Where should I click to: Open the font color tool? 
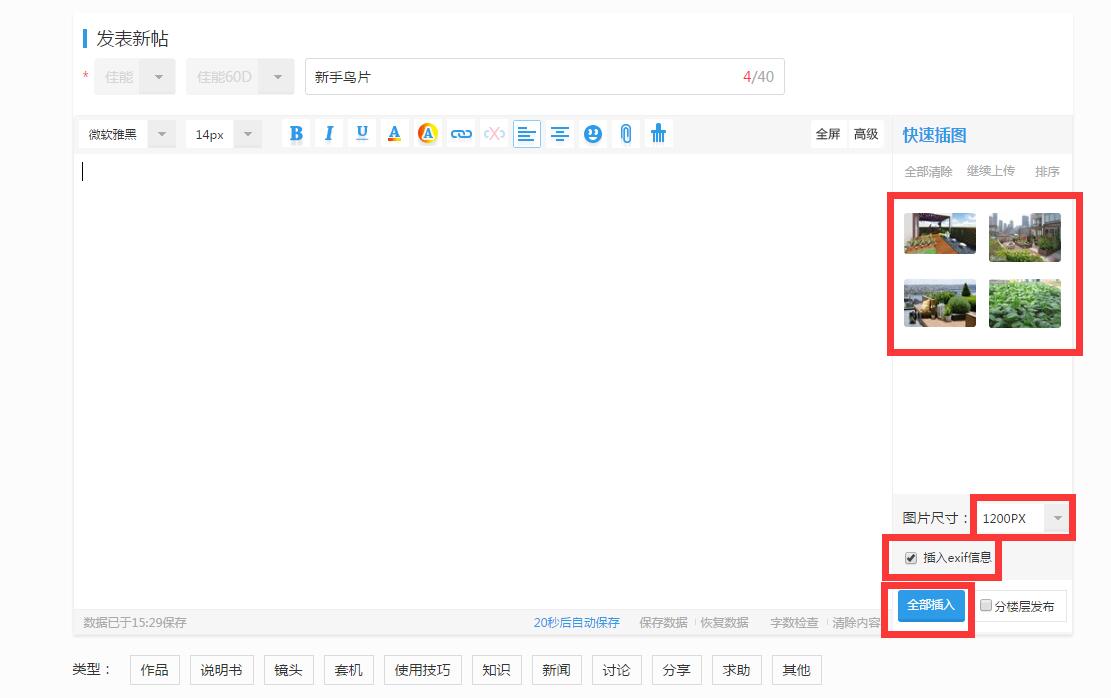[394, 133]
